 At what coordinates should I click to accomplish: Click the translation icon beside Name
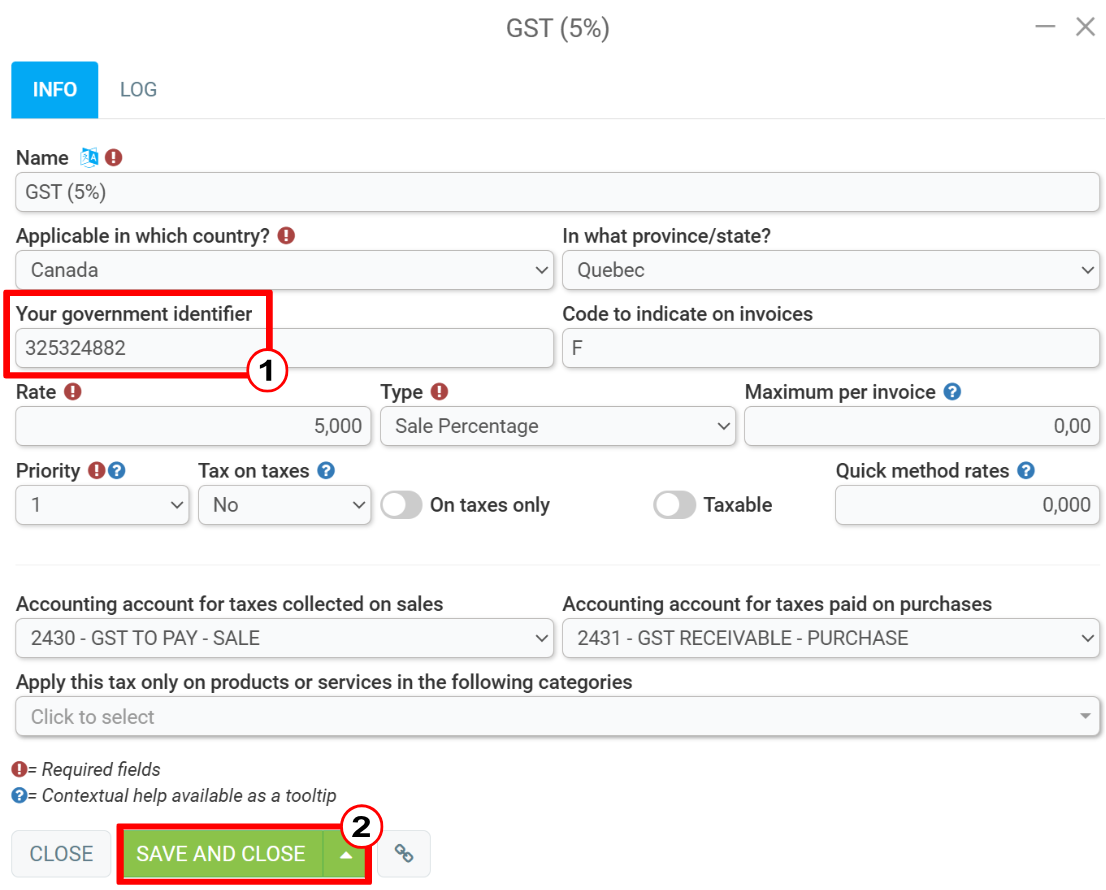coord(89,157)
